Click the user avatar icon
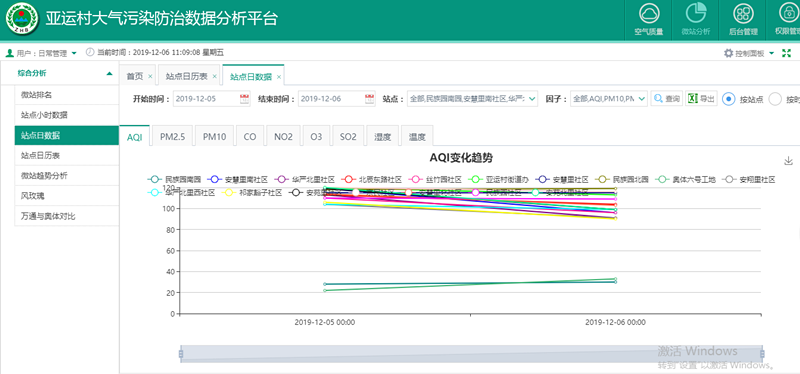Image resolution: width=800 pixels, height=374 pixels. 9,53
